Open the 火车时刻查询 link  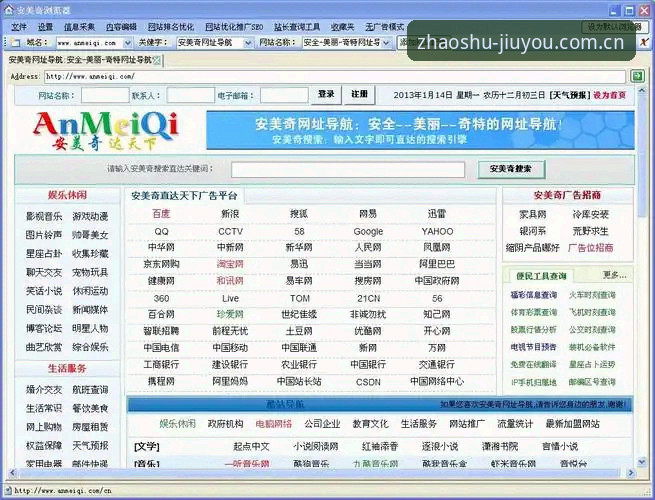pos(592,295)
